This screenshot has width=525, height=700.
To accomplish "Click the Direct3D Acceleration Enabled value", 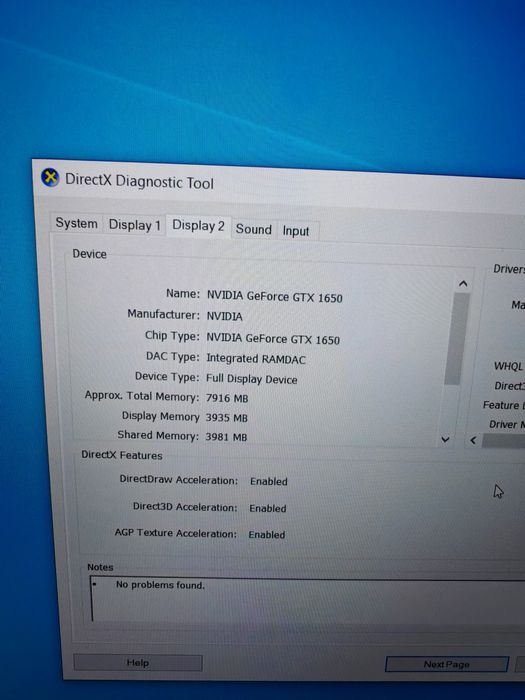I will (x=268, y=508).
